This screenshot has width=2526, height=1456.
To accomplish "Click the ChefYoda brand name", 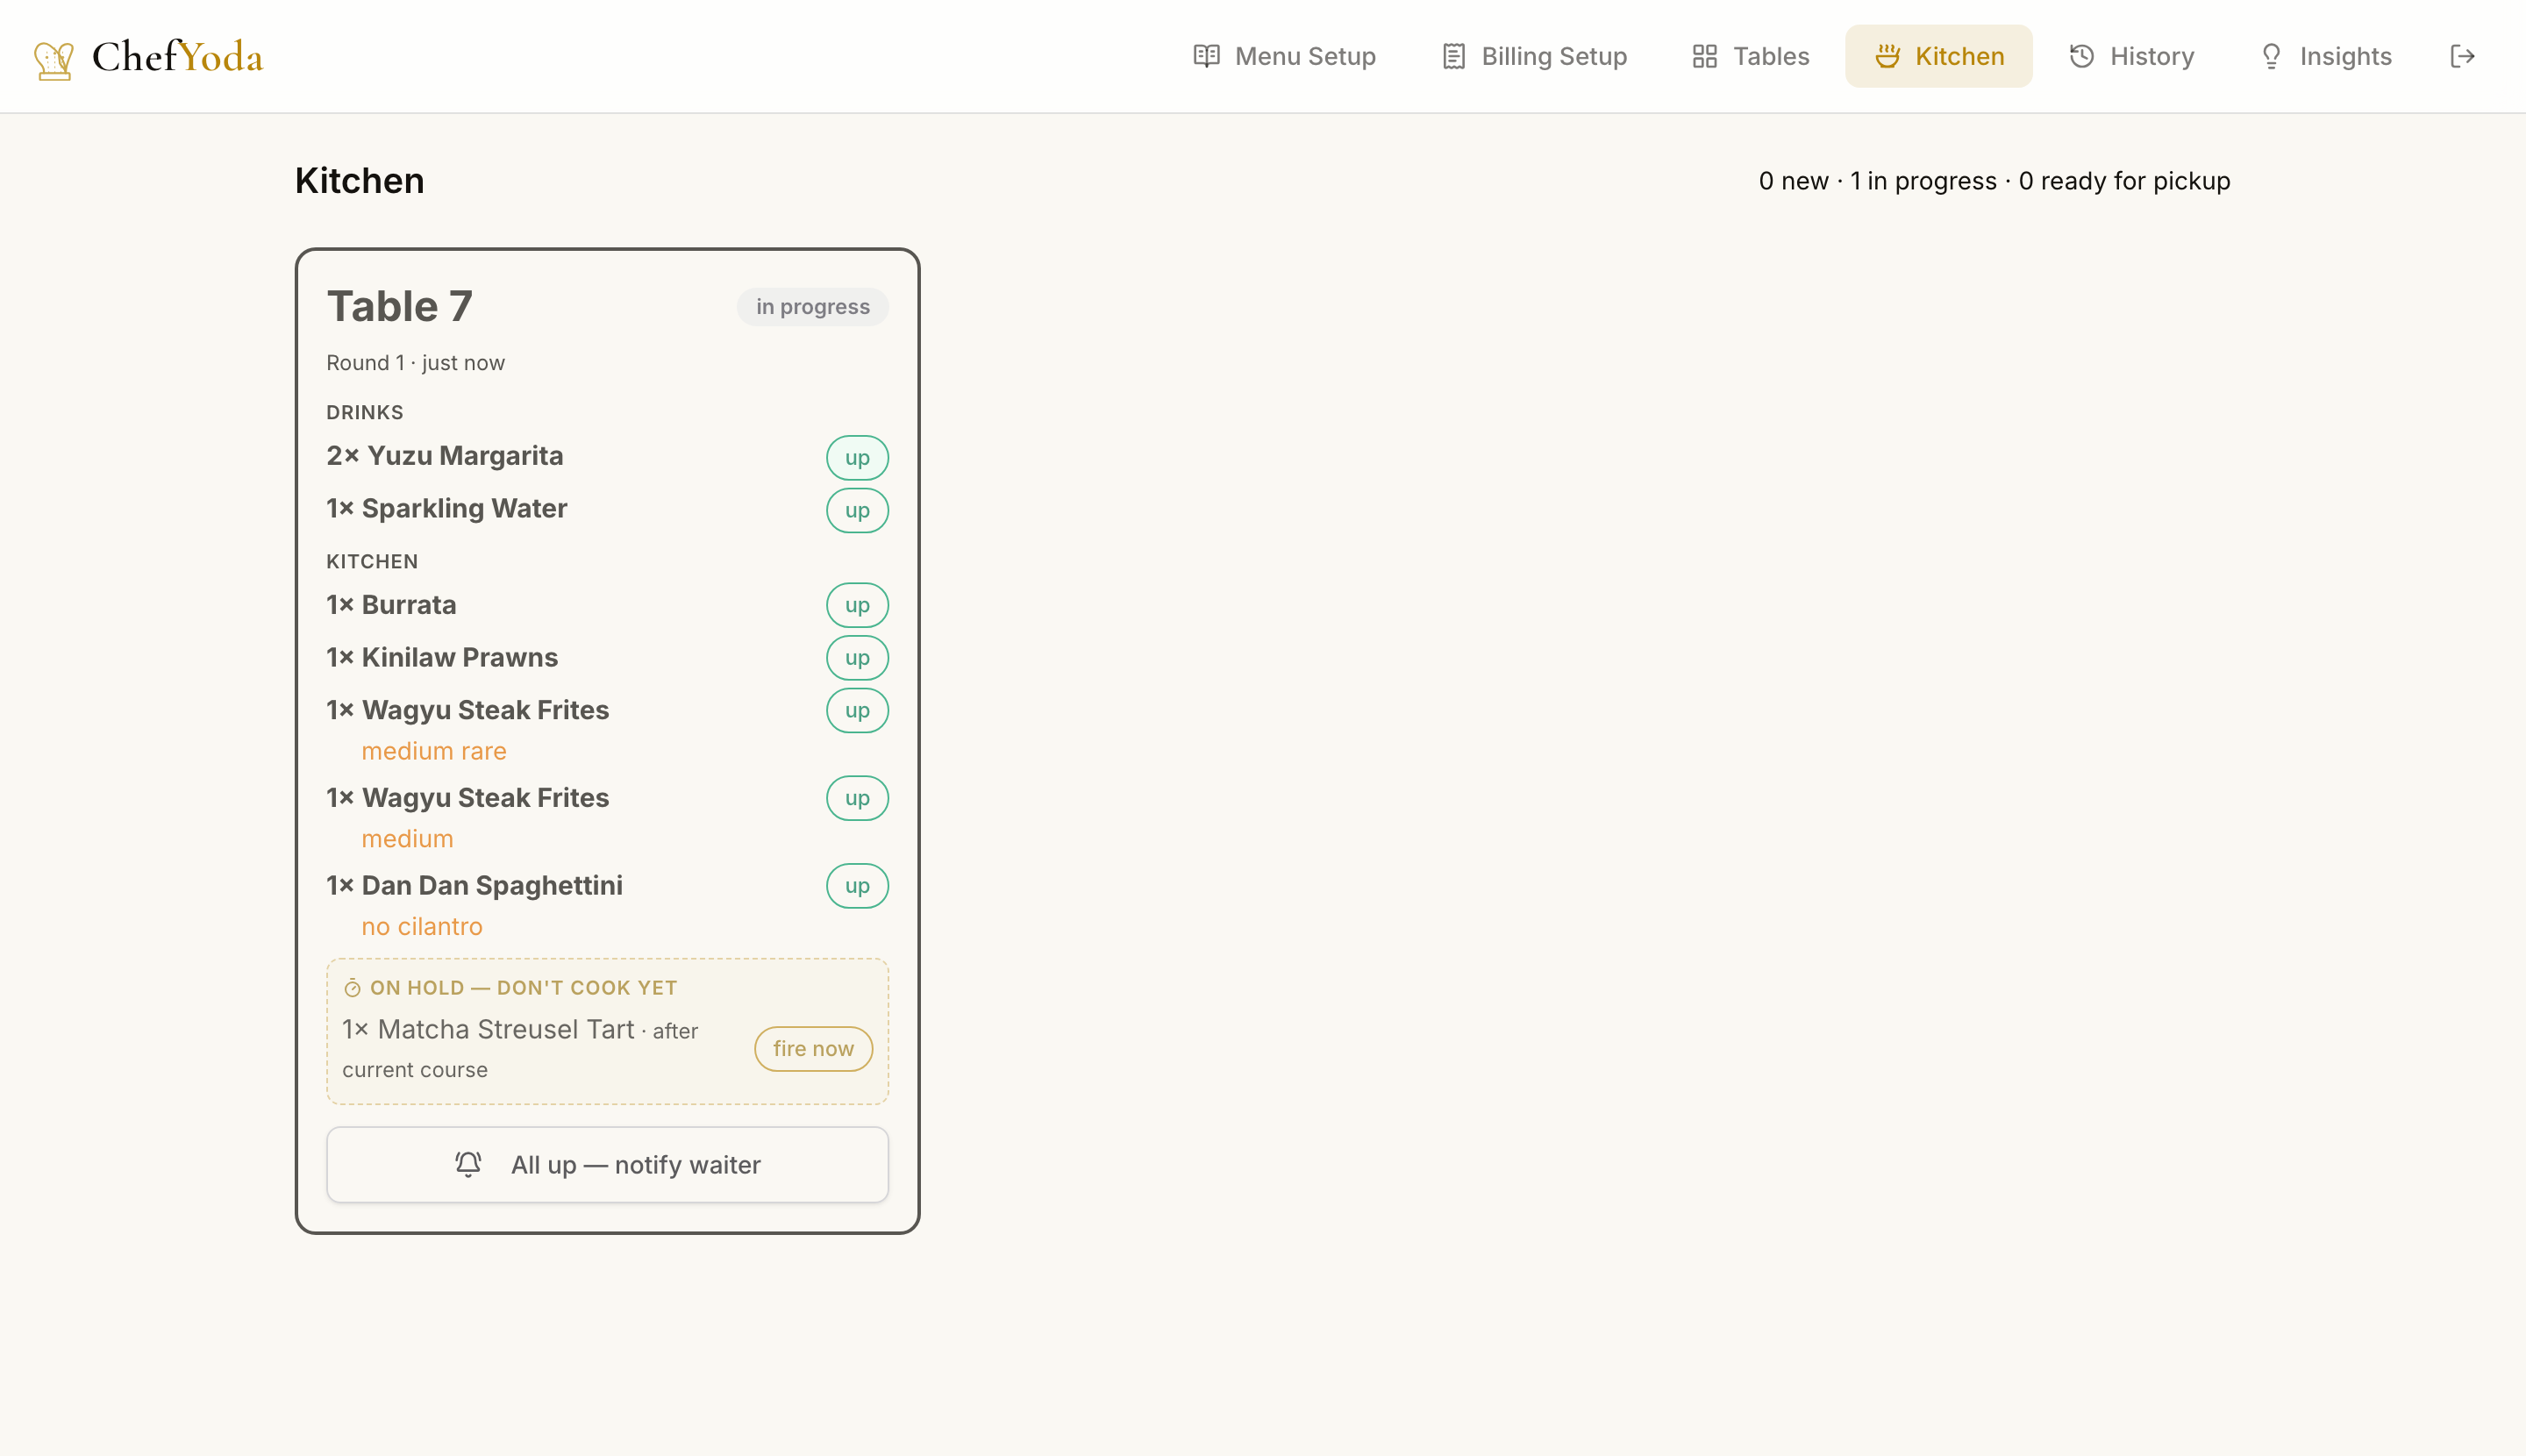I will [x=177, y=57].
